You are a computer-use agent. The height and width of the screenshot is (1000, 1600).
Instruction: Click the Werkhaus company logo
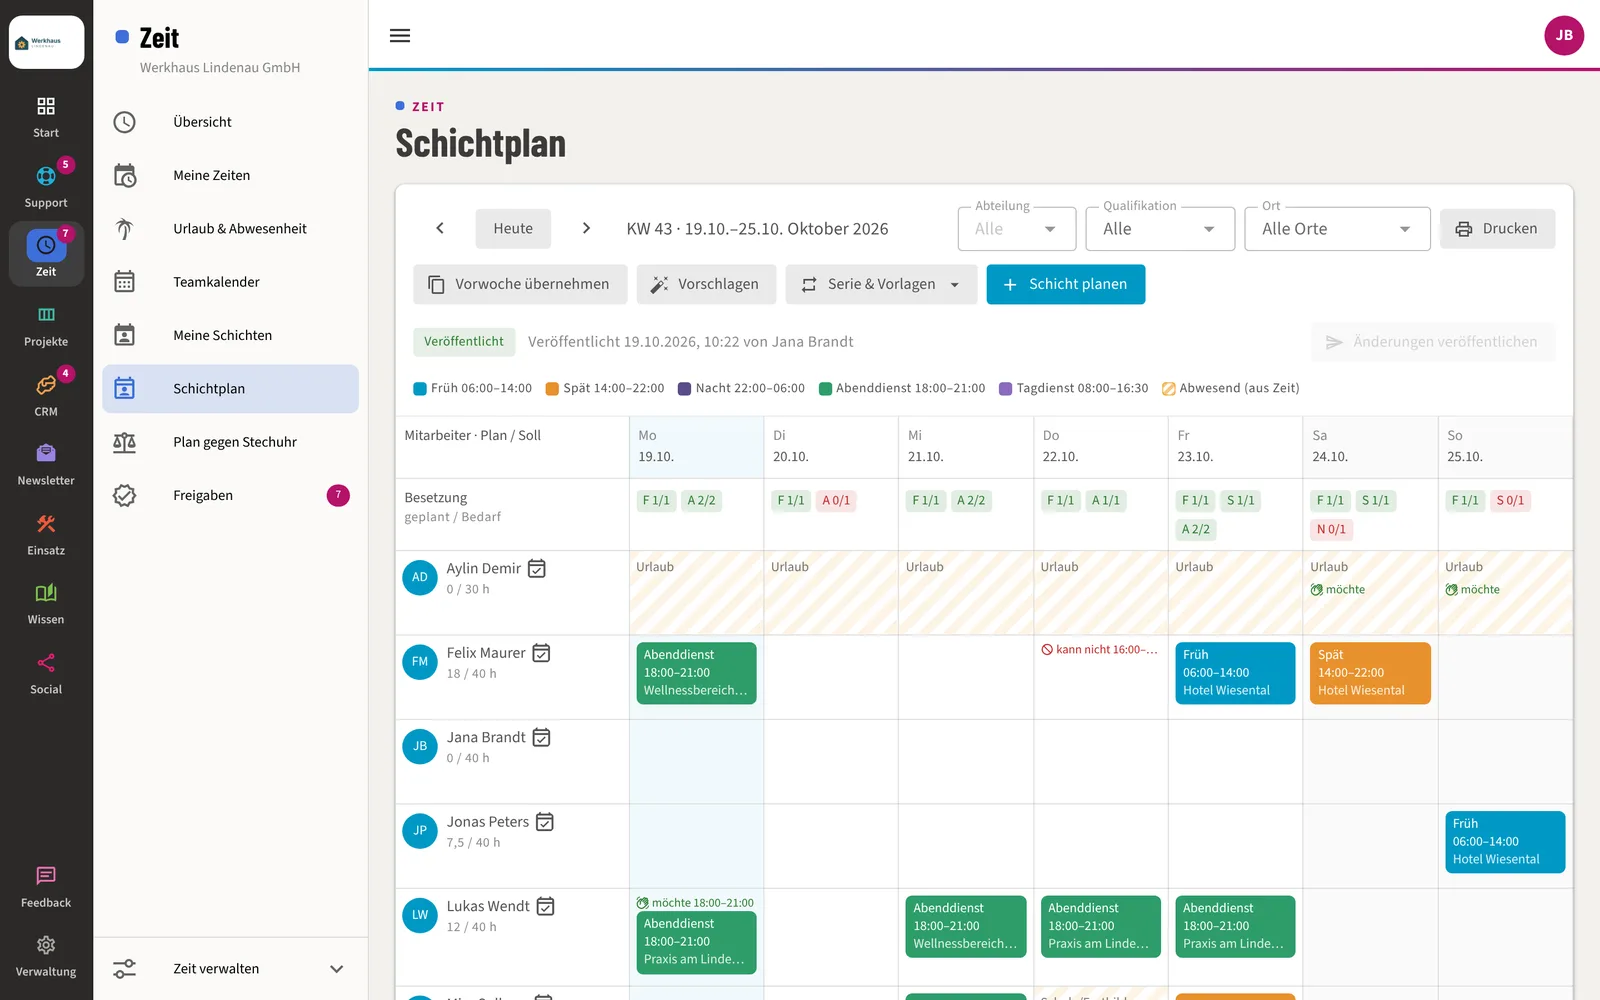click(46, 42)
